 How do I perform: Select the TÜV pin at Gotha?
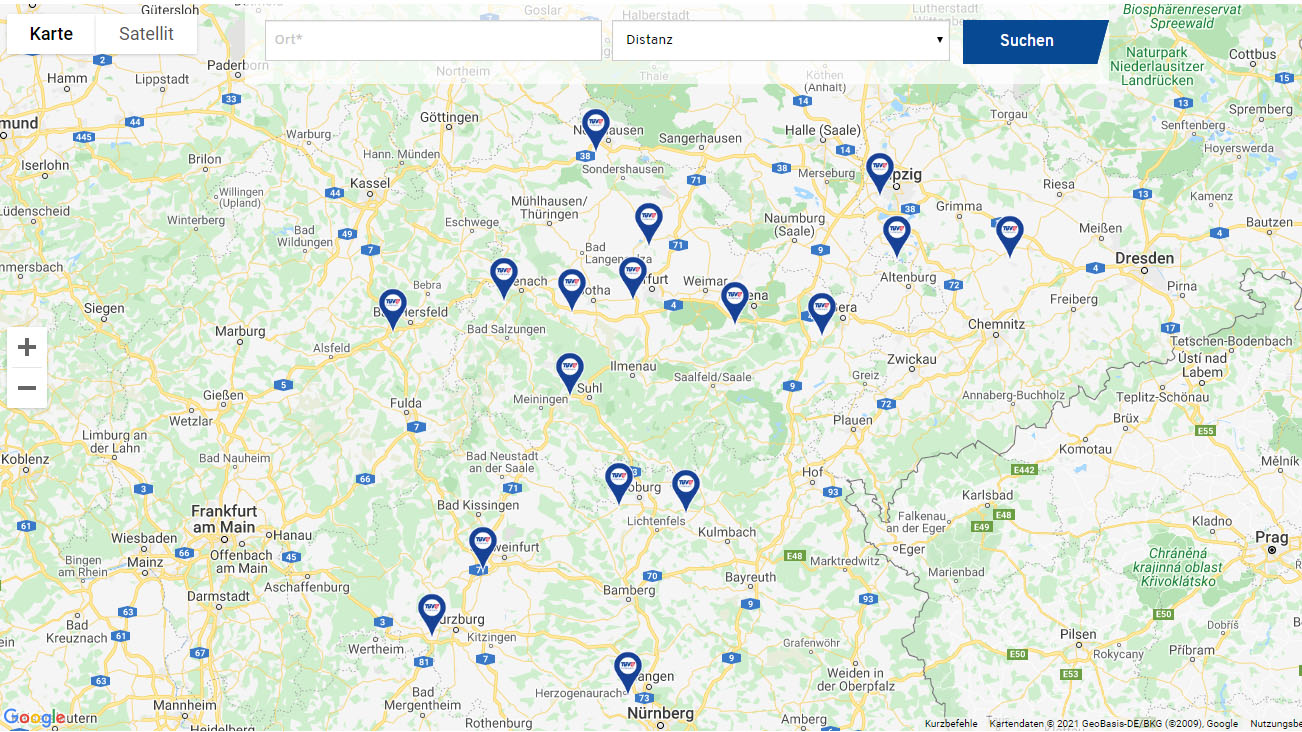[x=572, y=286]
